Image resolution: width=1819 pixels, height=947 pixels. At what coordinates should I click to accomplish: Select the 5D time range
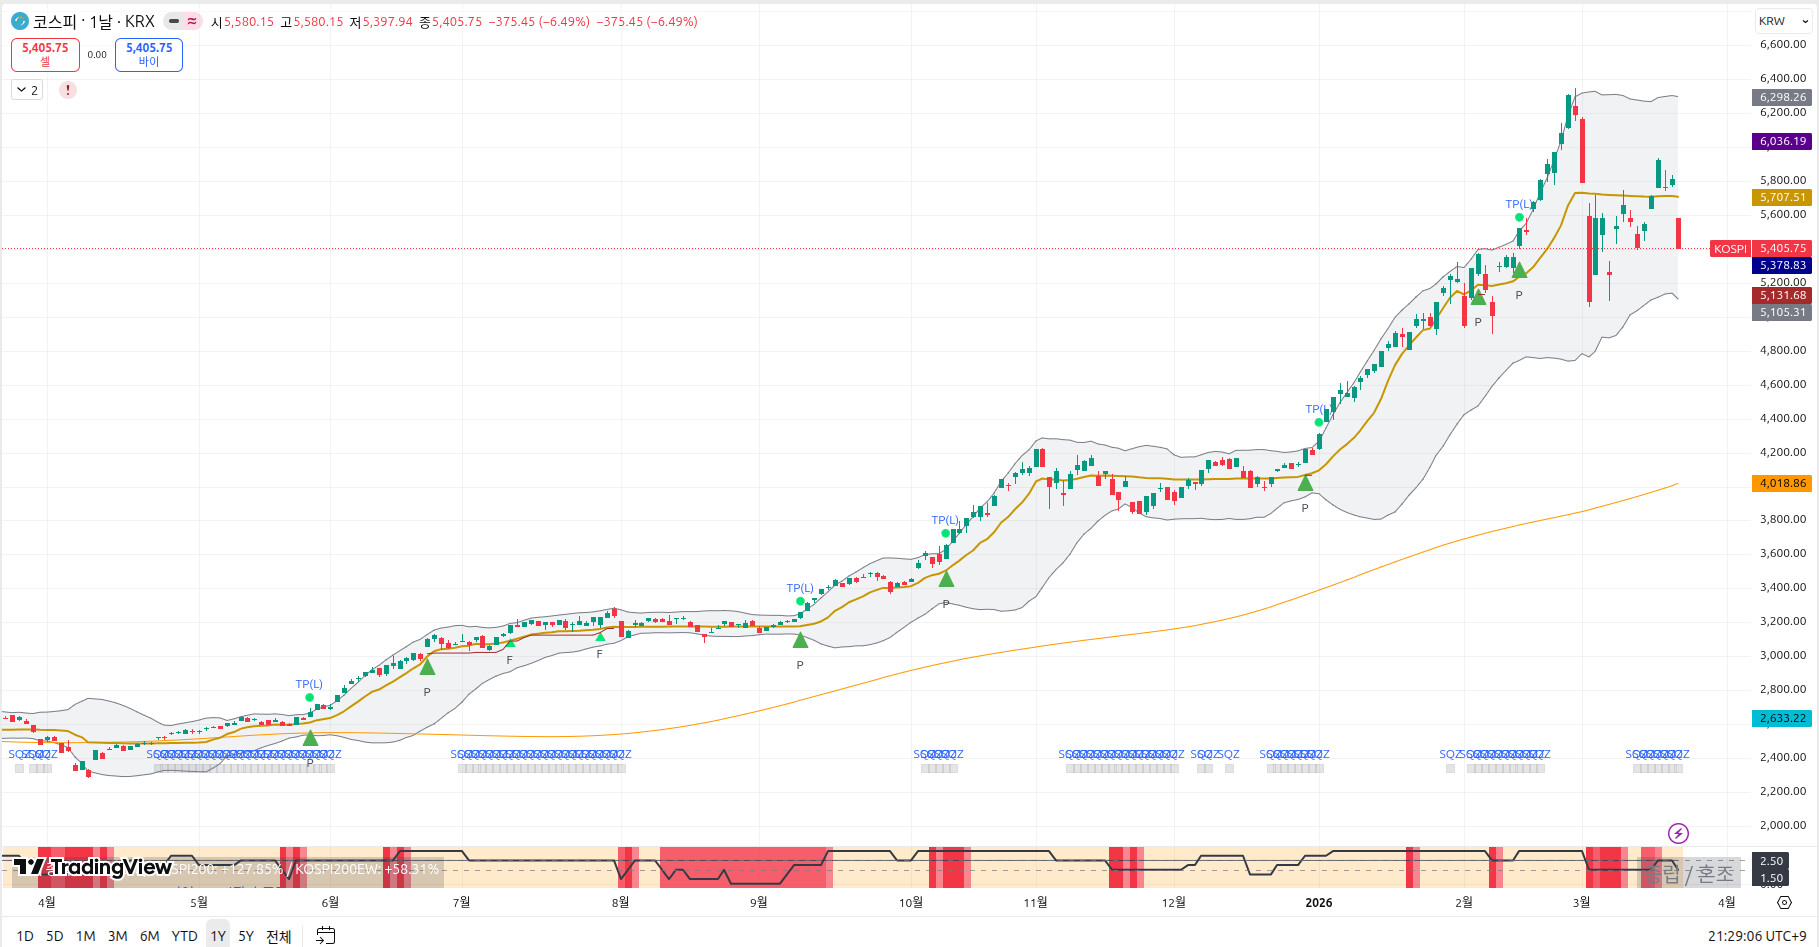(x=55, y=936)
